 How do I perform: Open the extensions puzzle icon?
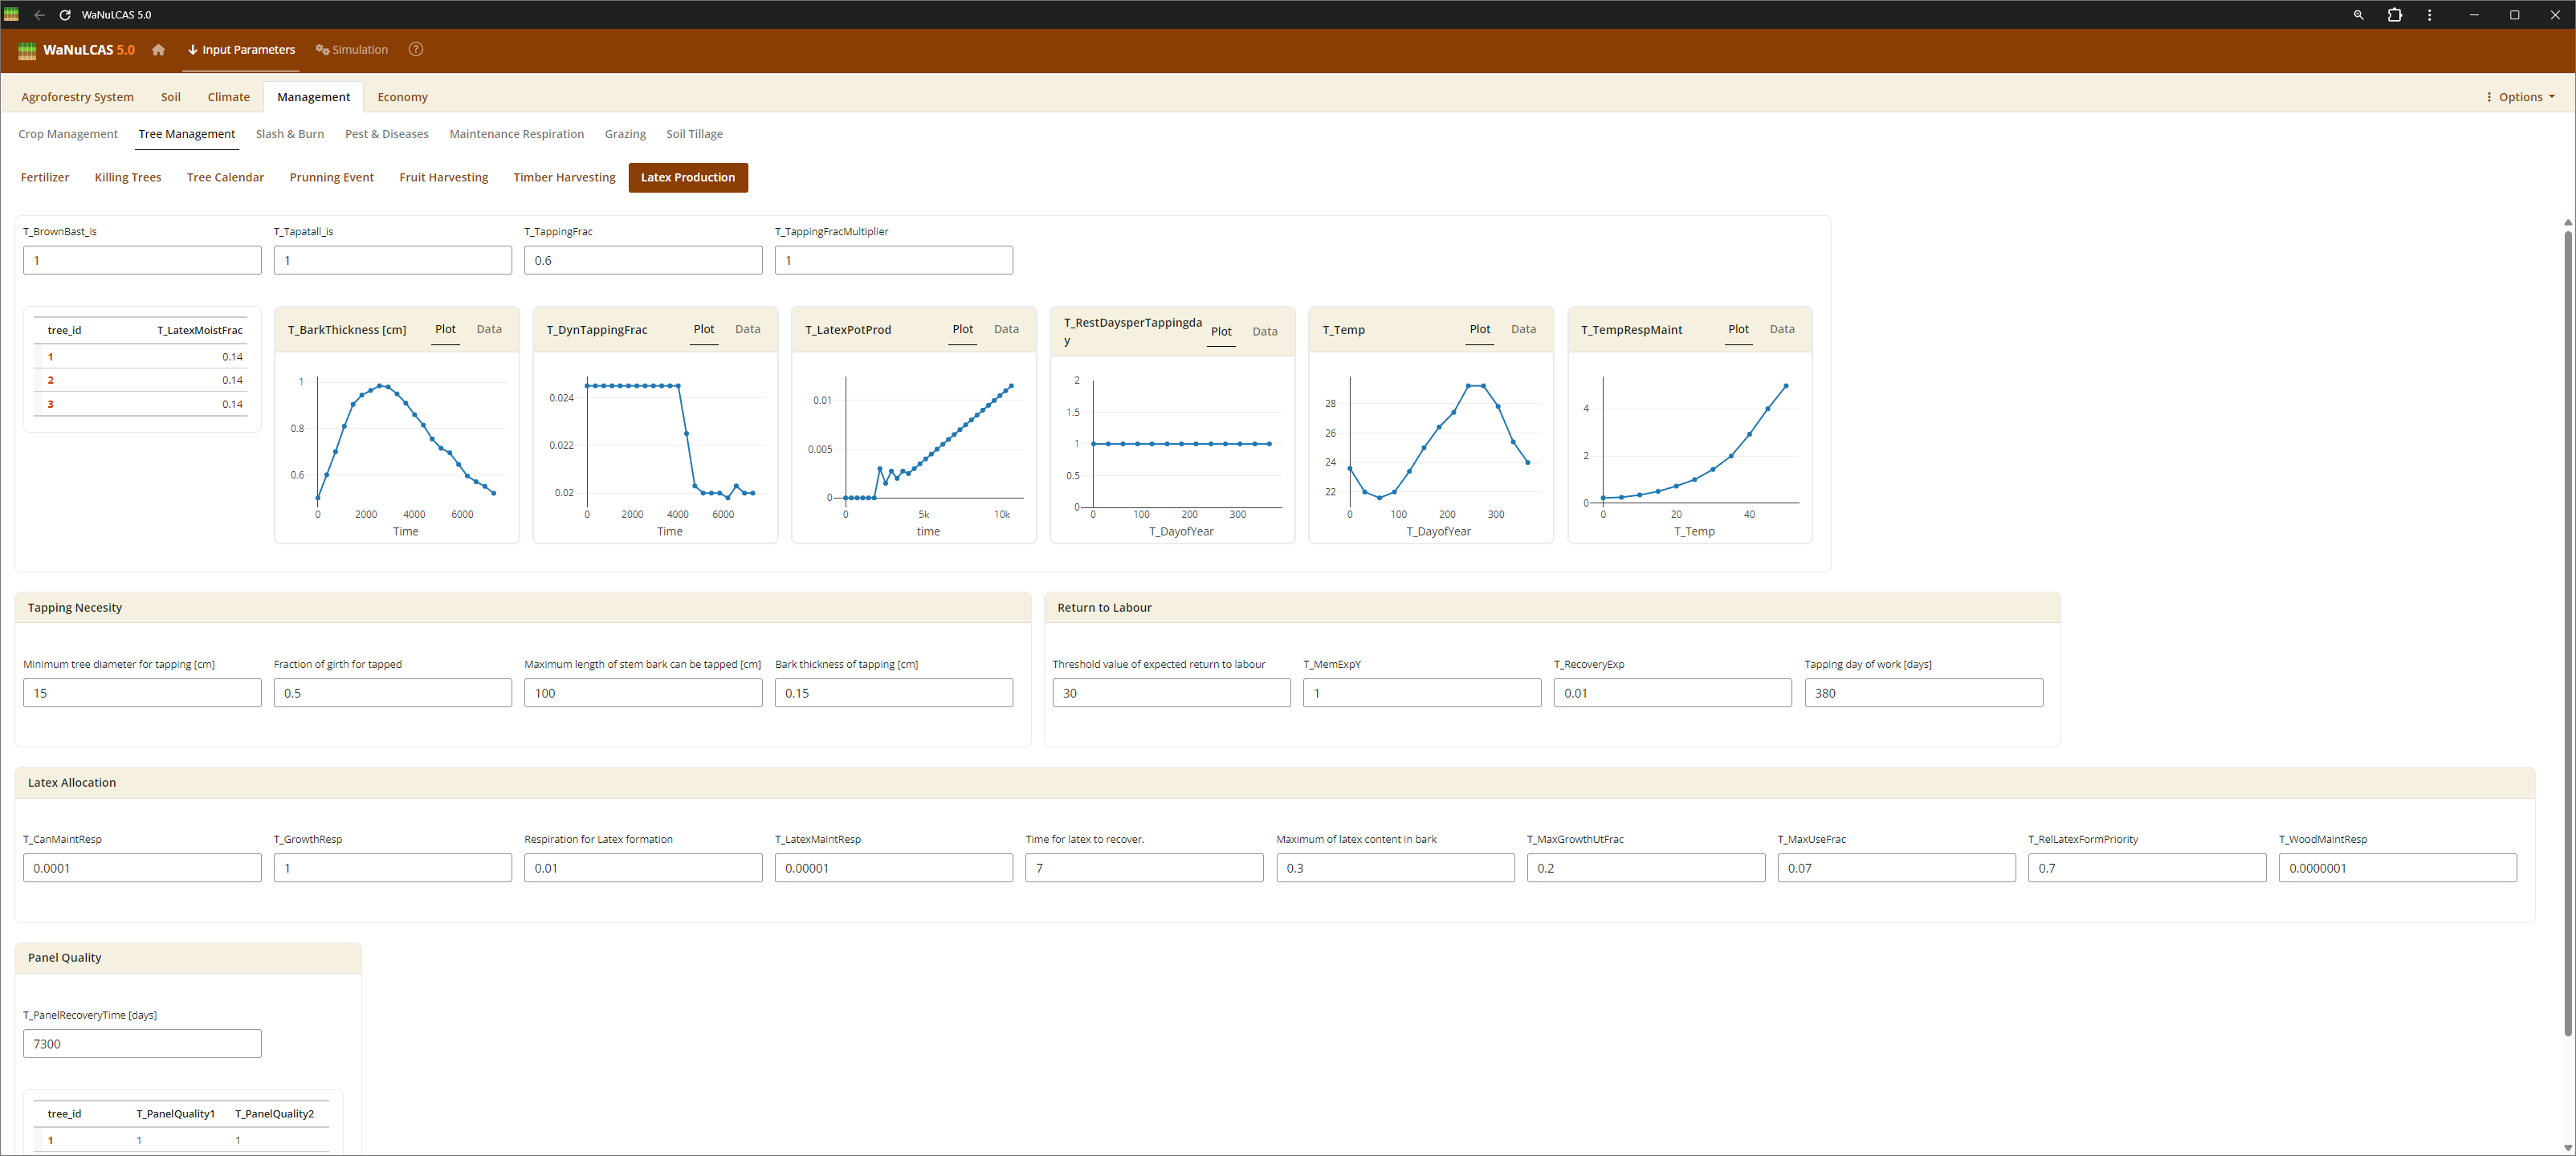coord(2394,15)
